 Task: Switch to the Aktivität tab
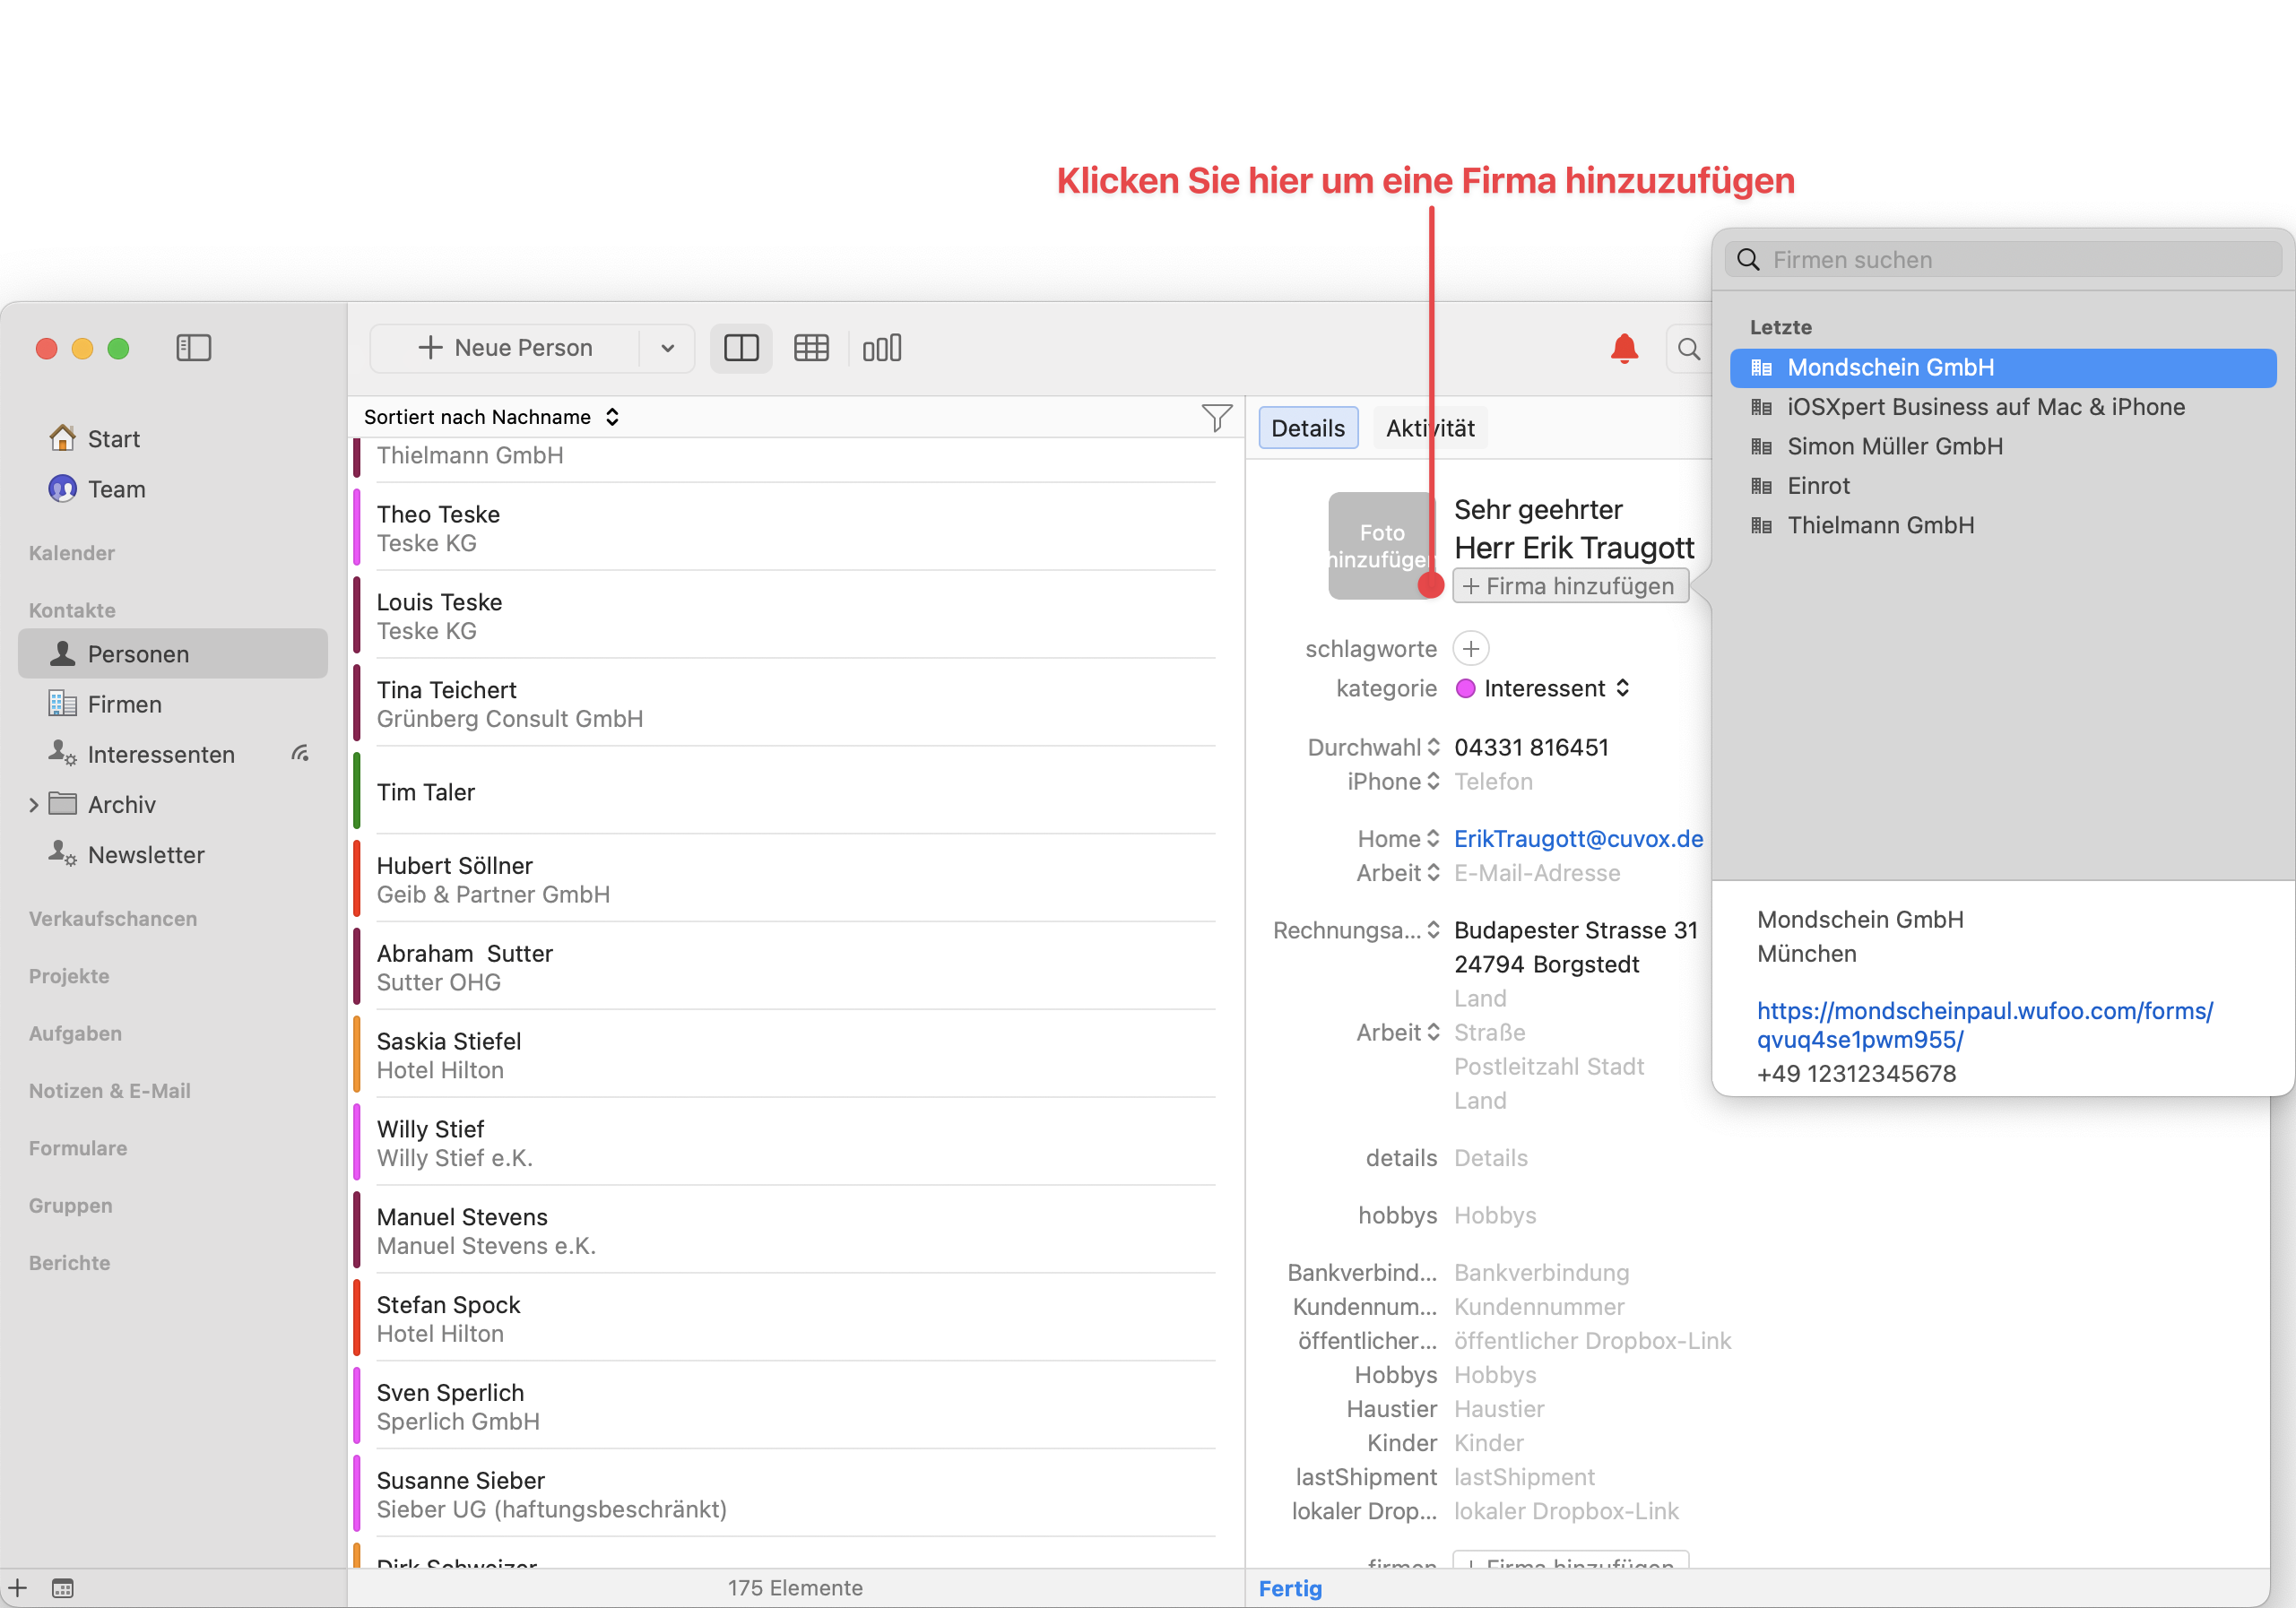1430,428
